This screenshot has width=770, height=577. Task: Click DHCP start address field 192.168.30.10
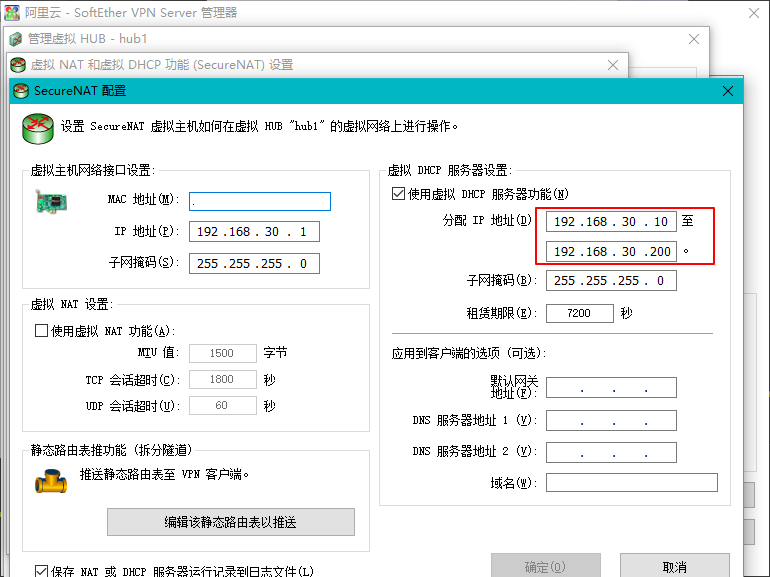[611, 221]
